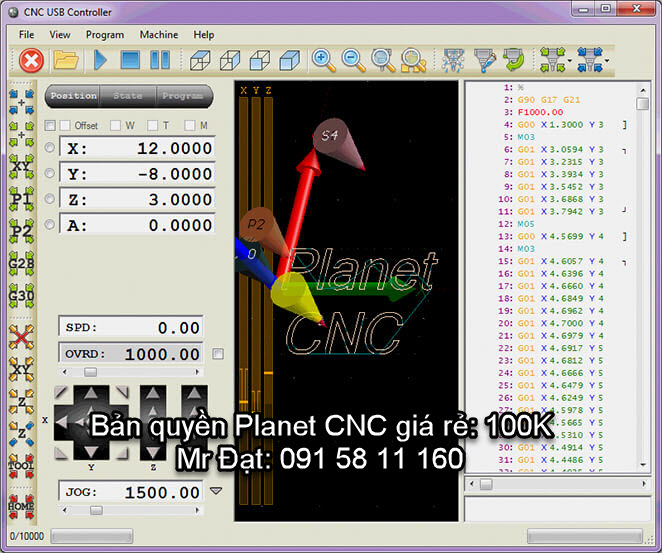Open a G-code file with folder icon
Viewport: 662px width, 553px height.
[x=65, y=60]
